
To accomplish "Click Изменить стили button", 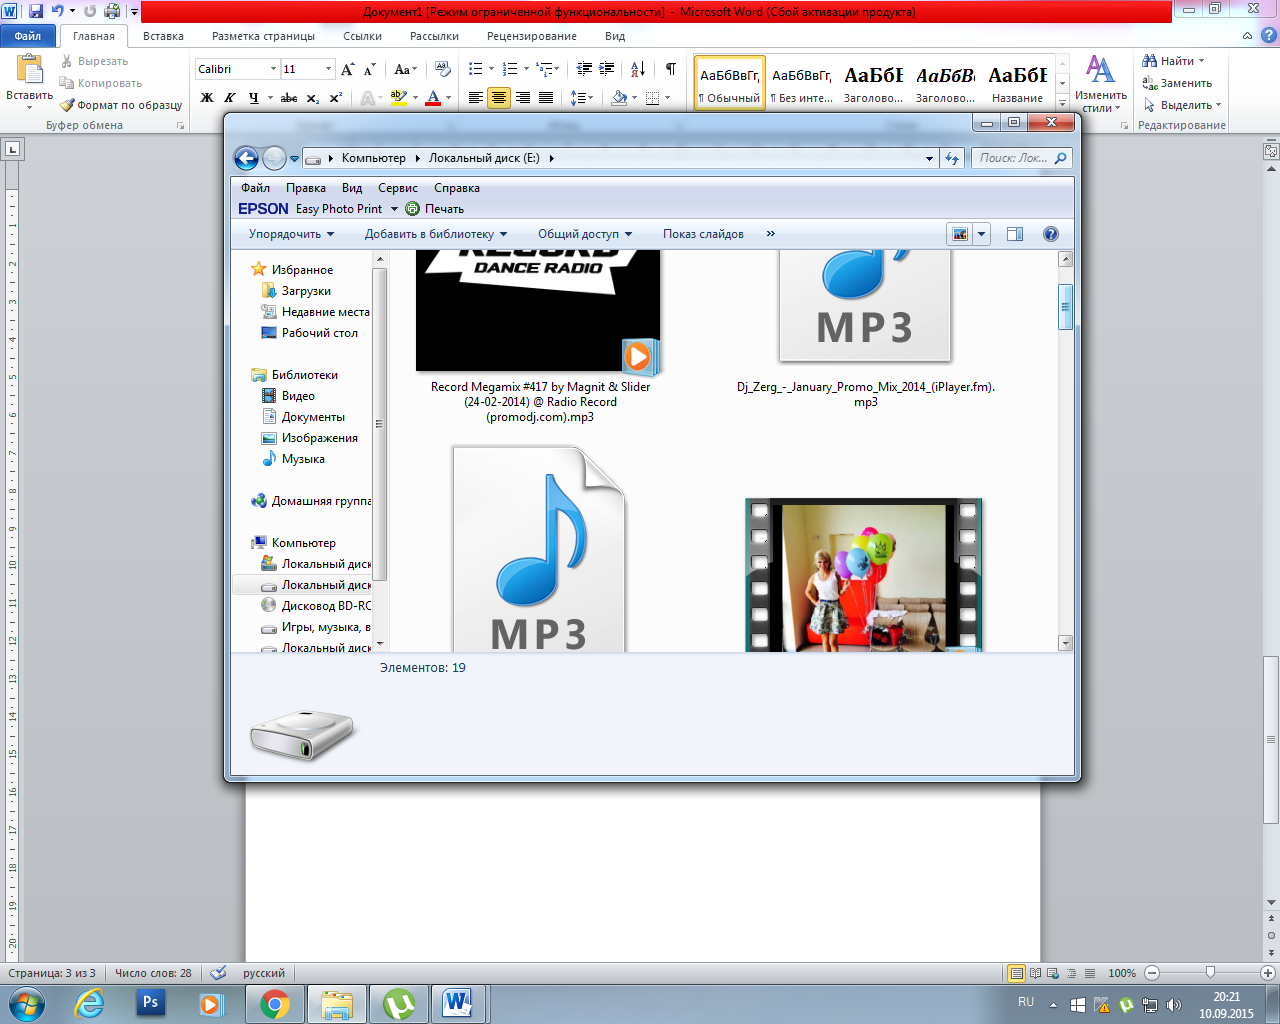I will coord(1100,84).
